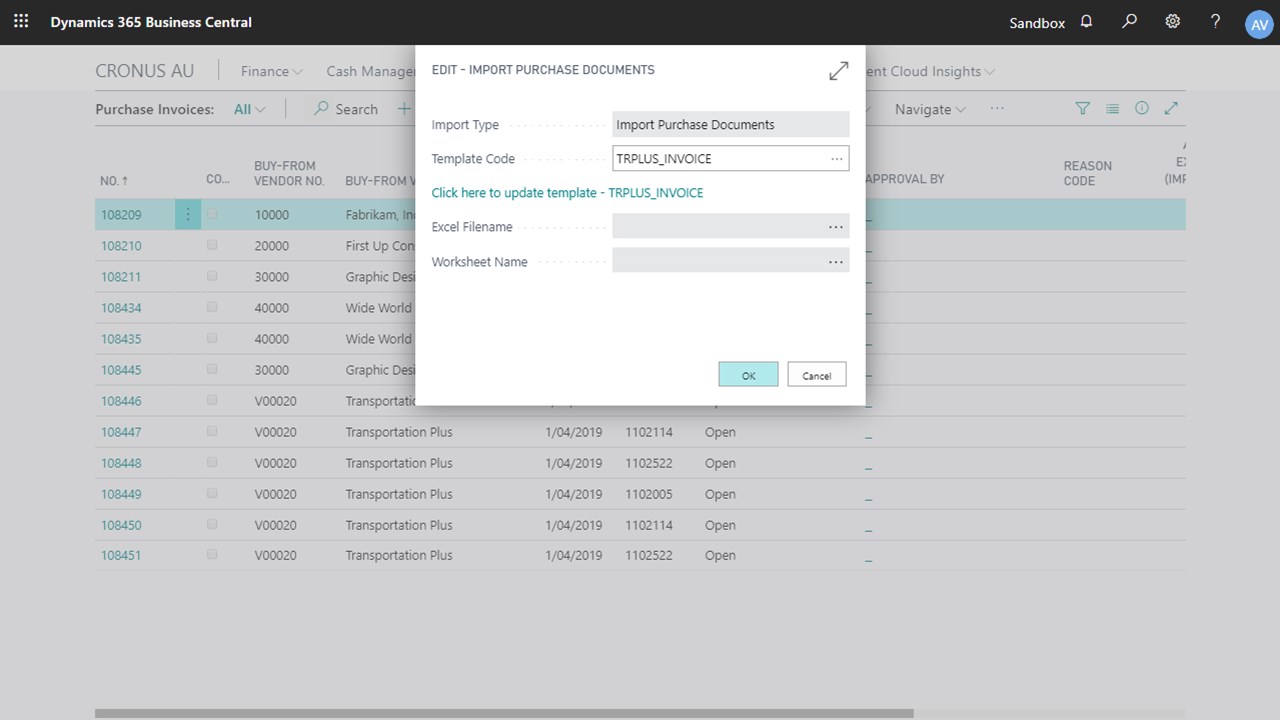
Task: Open the settings gear icon
Action: point(1173,21)
